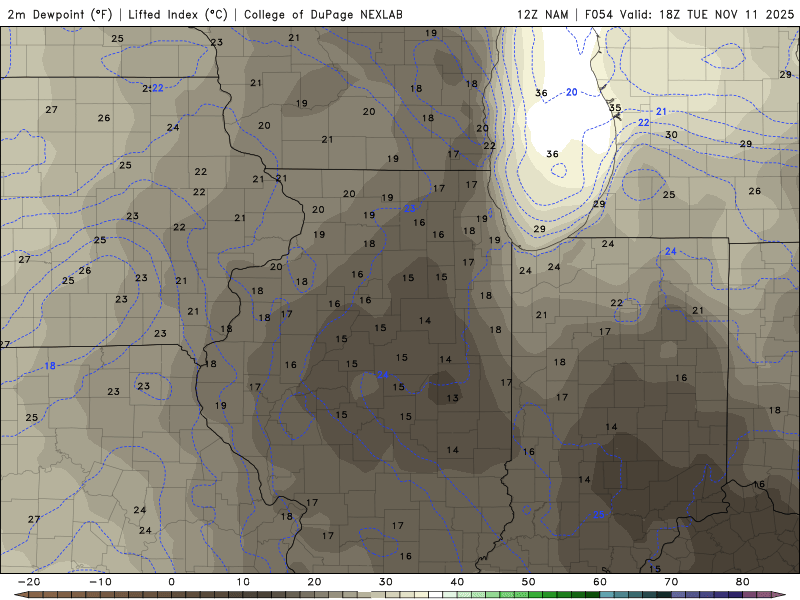The width and height of the screenshot is (800, 600).
Task: Click the blue '20' contour label over Lake Michigan
Action: 571,92
